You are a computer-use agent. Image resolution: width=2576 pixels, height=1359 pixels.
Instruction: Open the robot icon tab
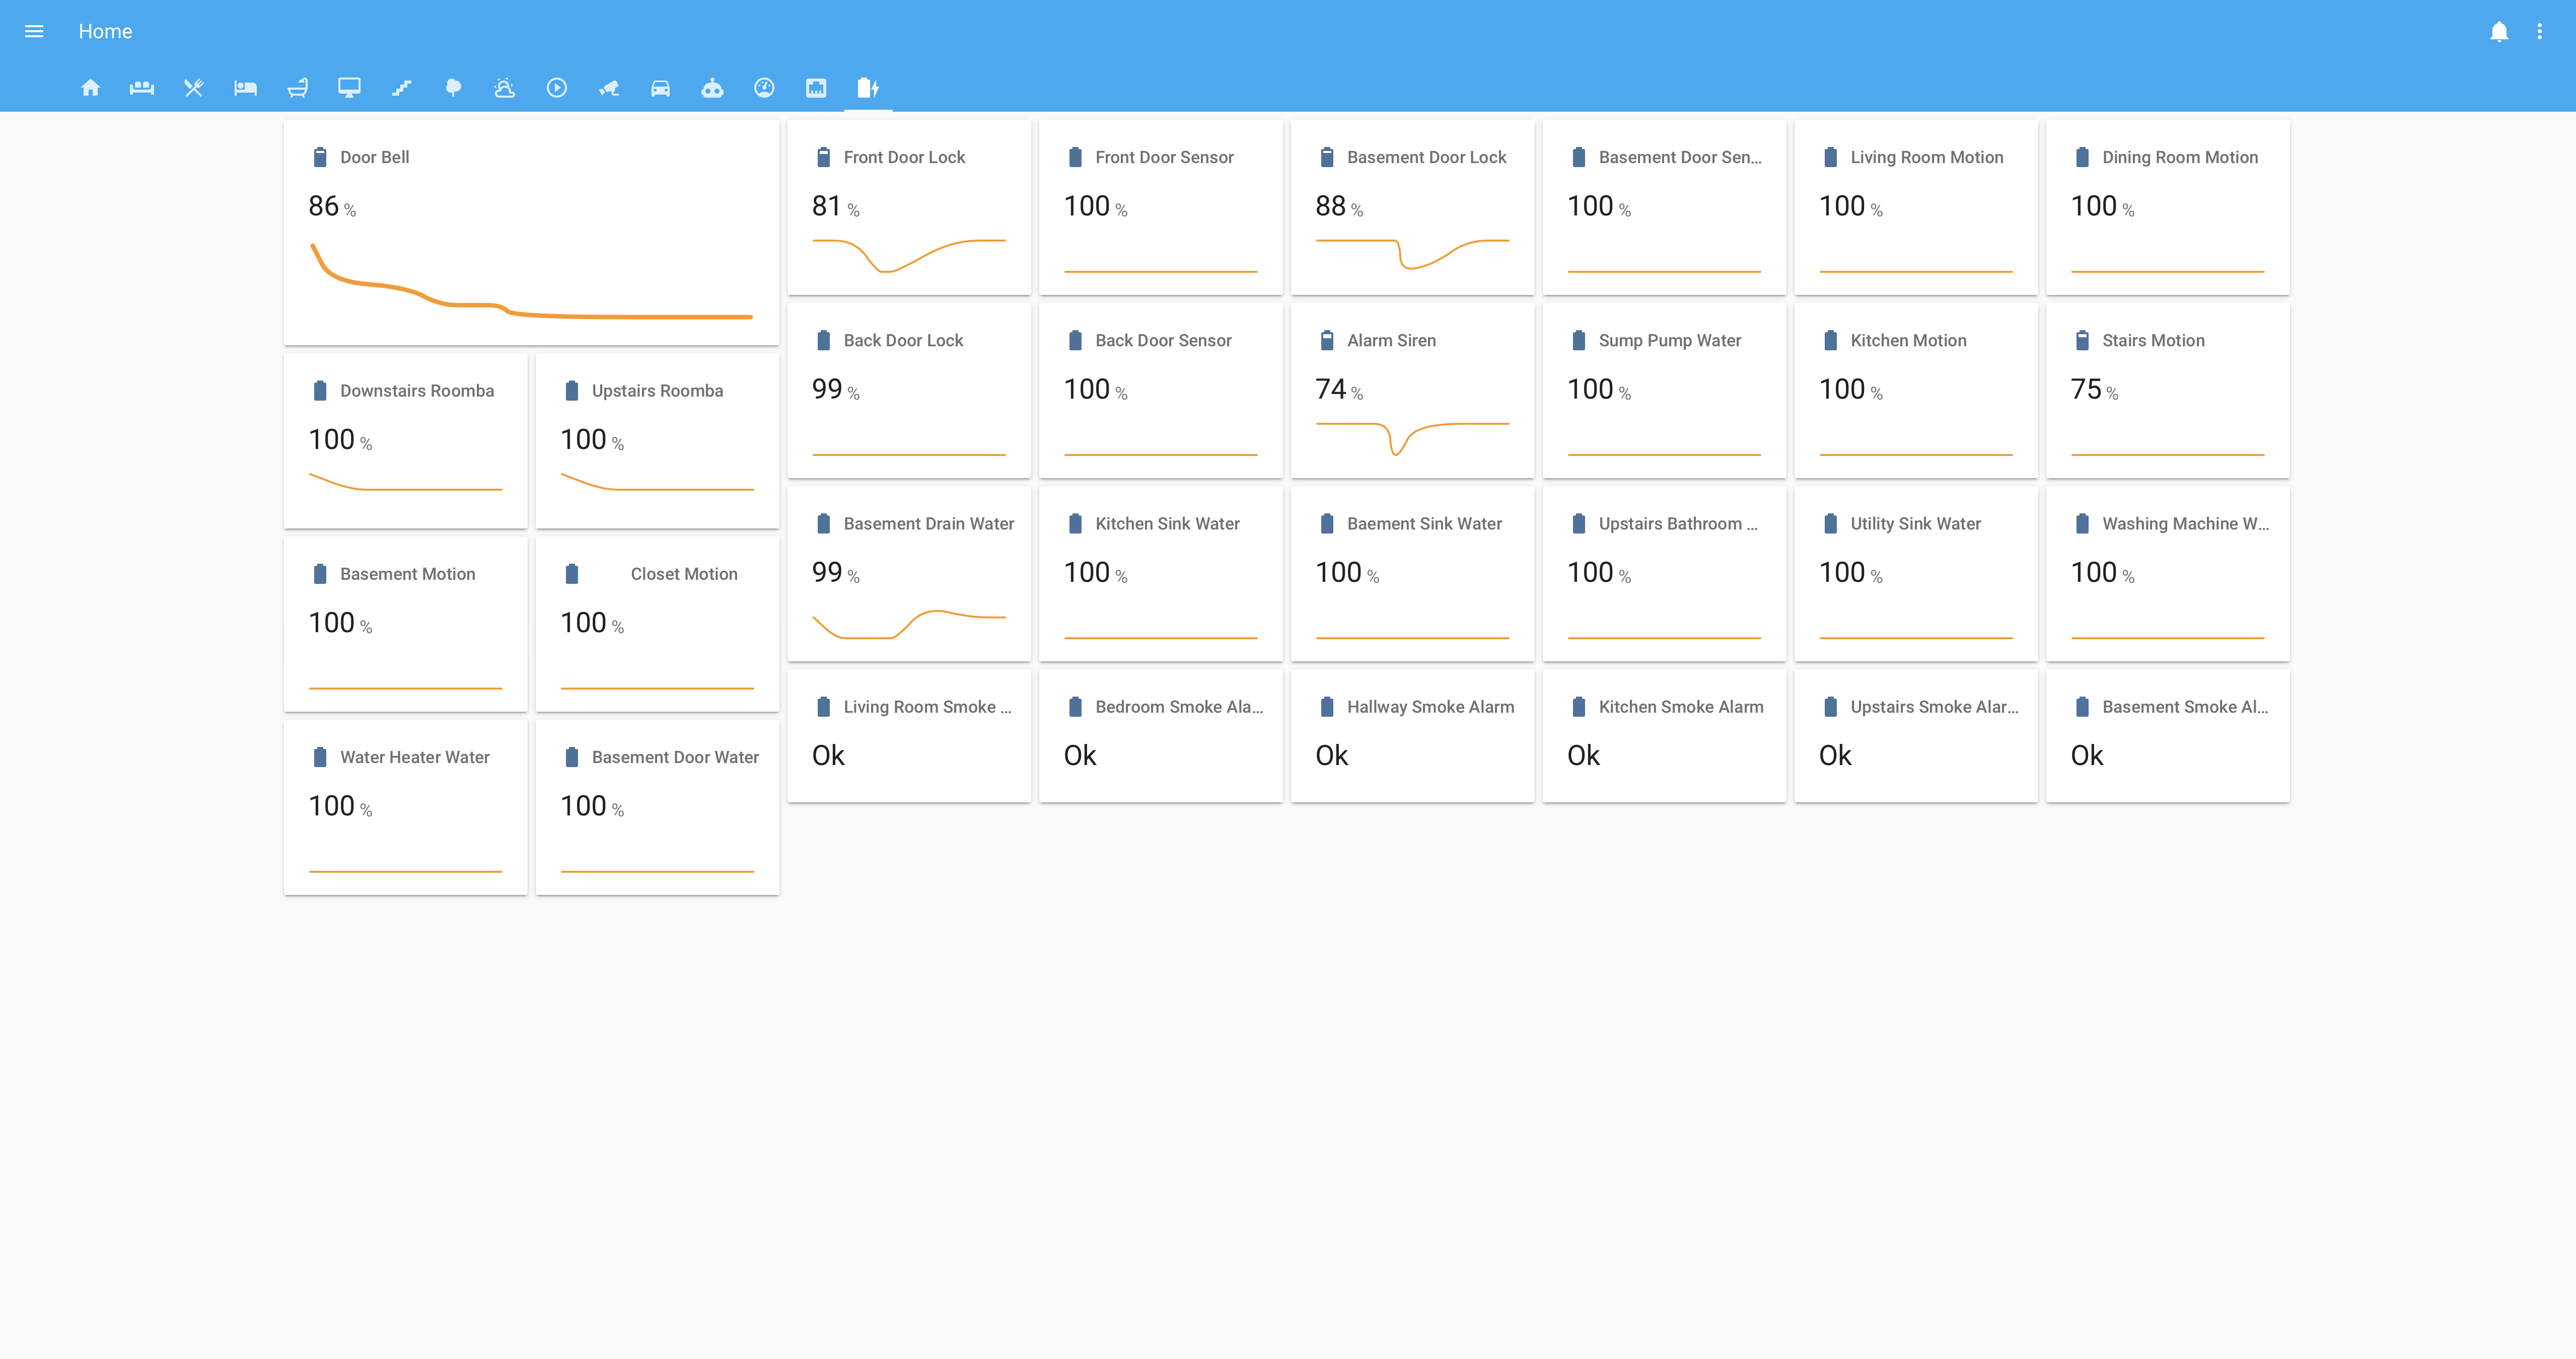tap(712, 88)
